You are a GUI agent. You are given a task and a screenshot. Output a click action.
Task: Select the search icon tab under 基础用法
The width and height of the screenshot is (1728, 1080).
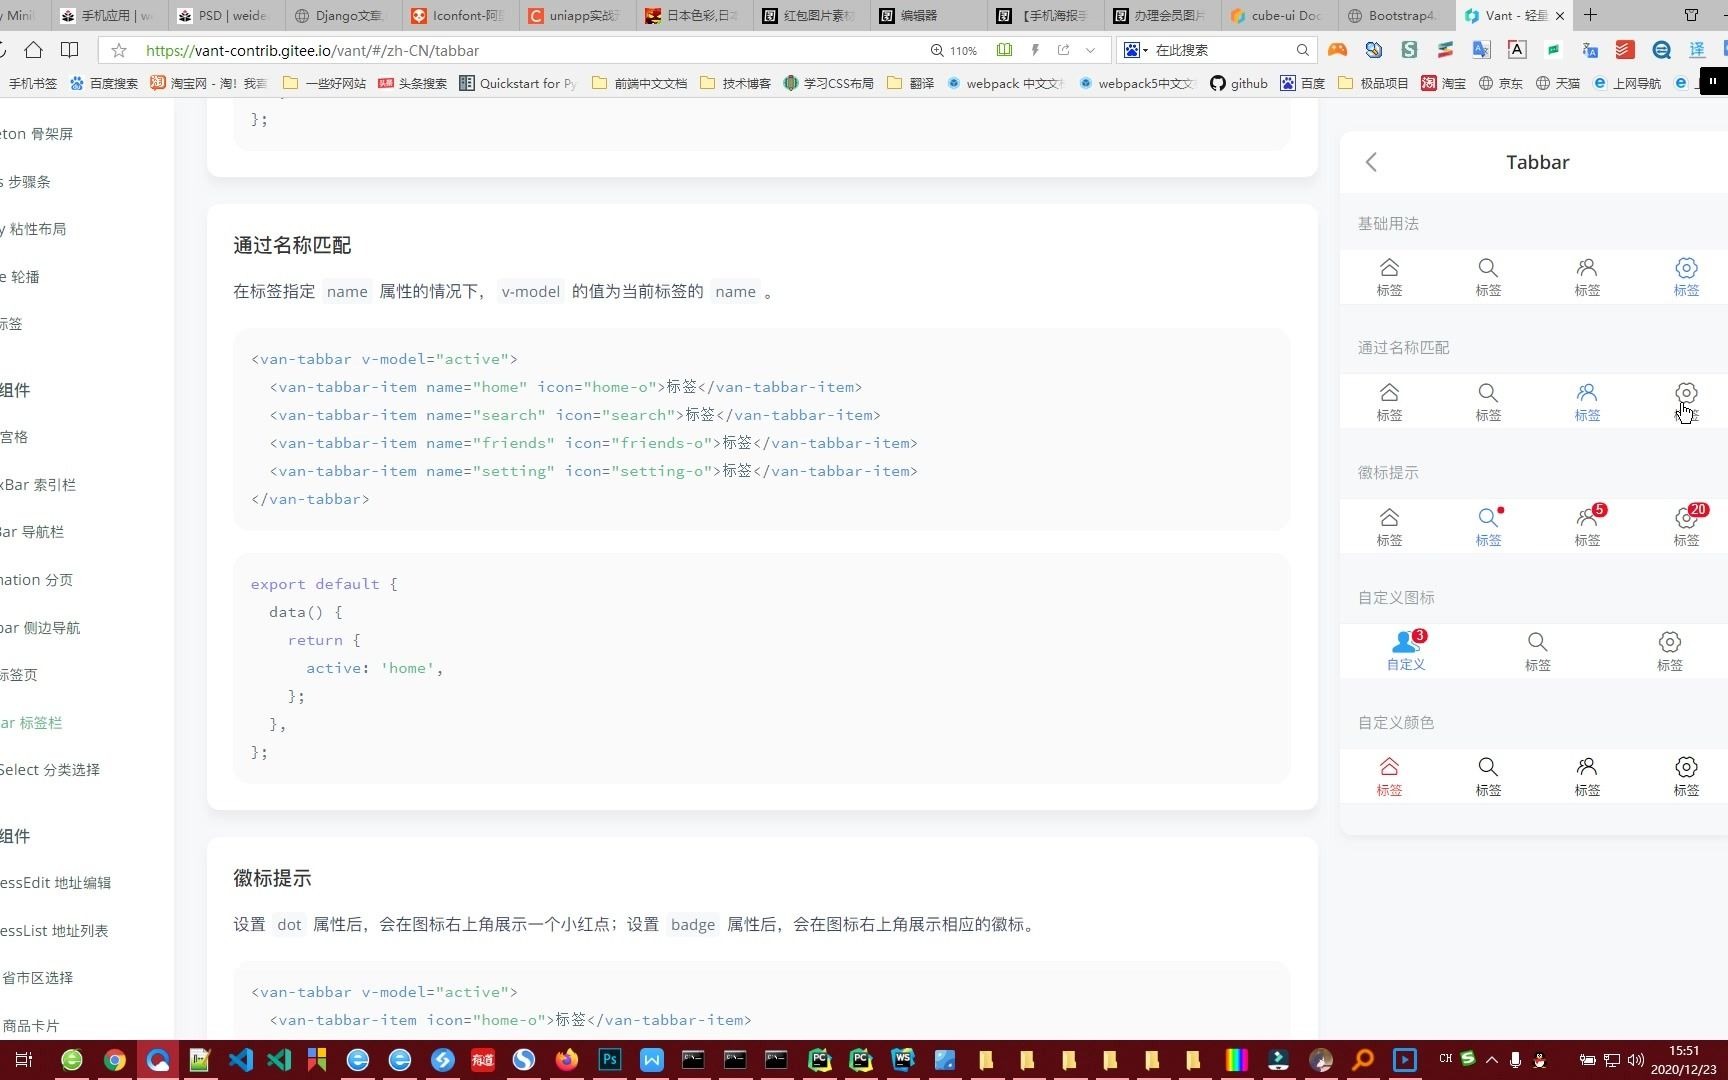pos(1488,277)
